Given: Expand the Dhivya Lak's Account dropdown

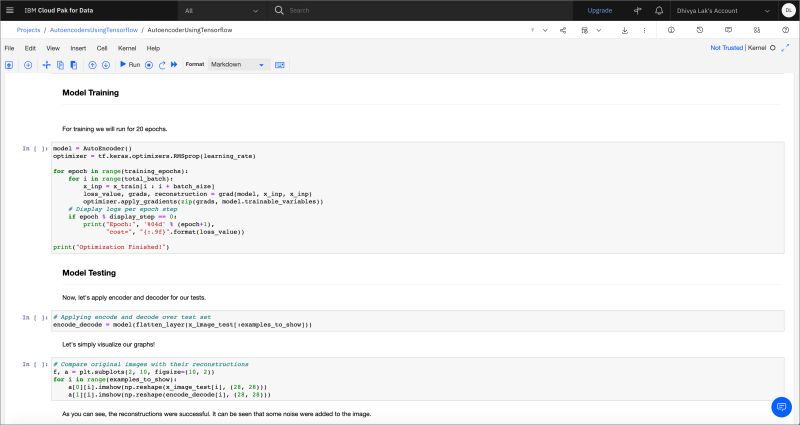Looking at the screenshot, I should point(723,11).
